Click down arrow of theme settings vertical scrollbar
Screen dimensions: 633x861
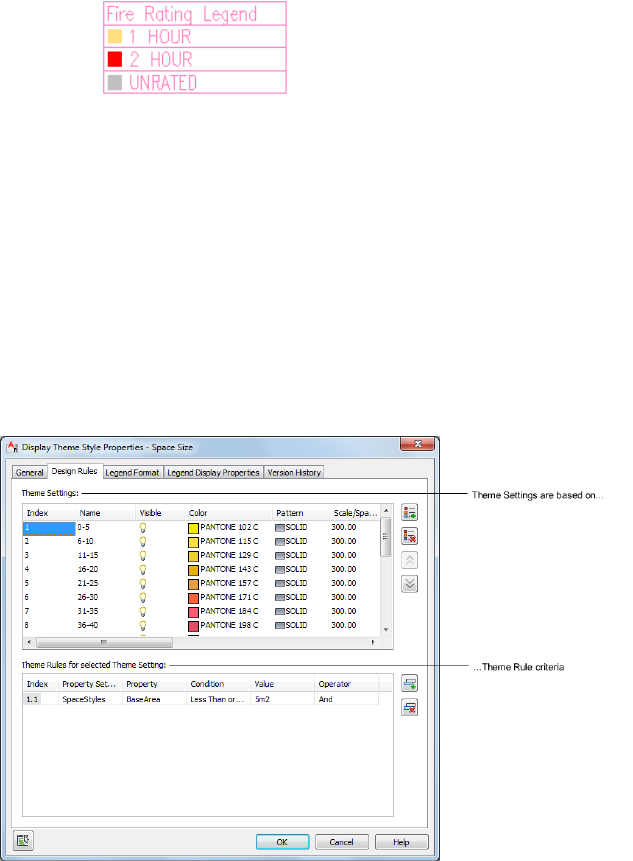386,630
